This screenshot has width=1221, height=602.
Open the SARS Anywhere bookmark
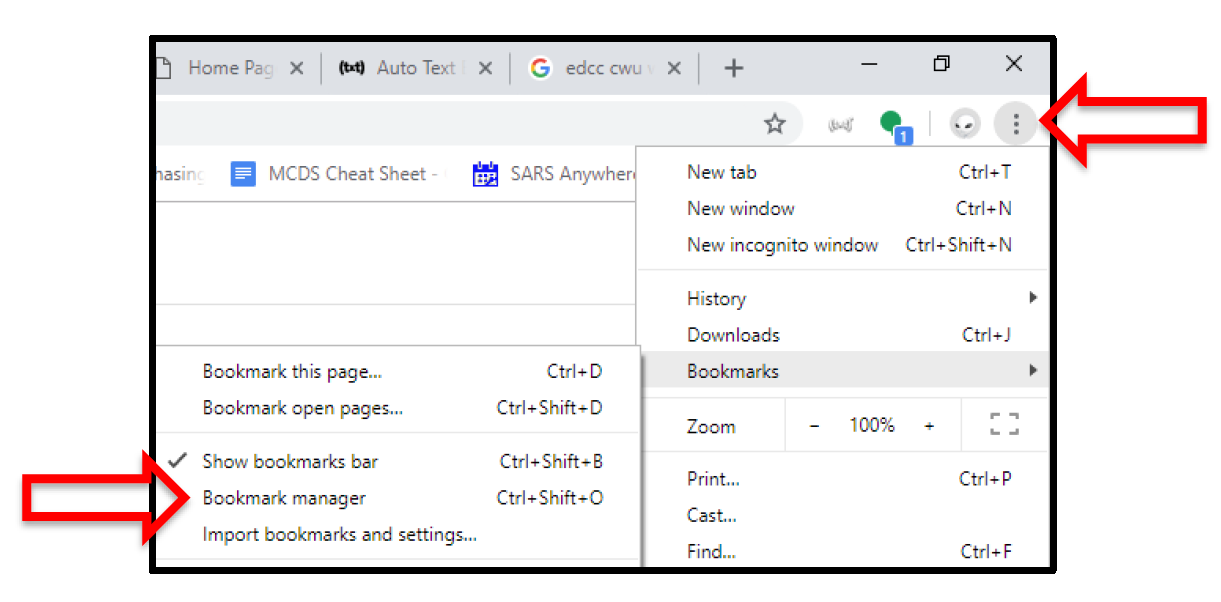click(x=555, y=174)
